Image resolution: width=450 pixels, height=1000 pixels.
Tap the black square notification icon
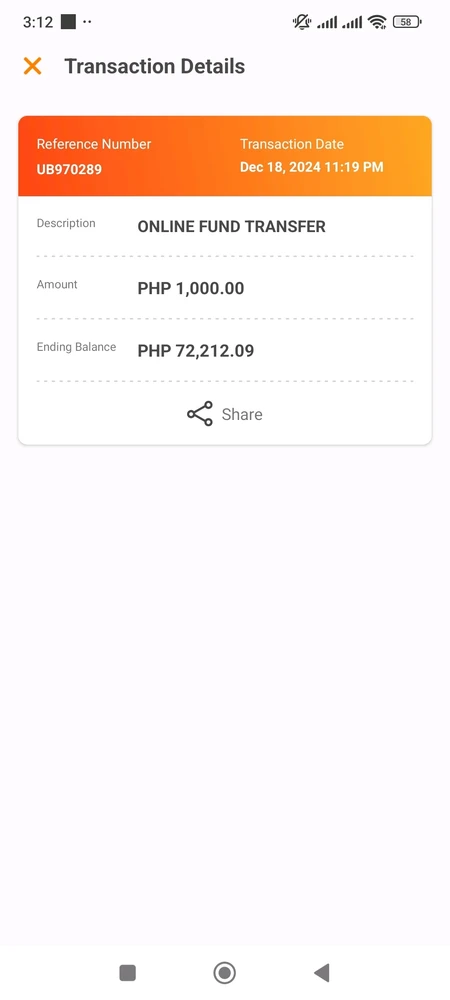click(x=68, y=22)
